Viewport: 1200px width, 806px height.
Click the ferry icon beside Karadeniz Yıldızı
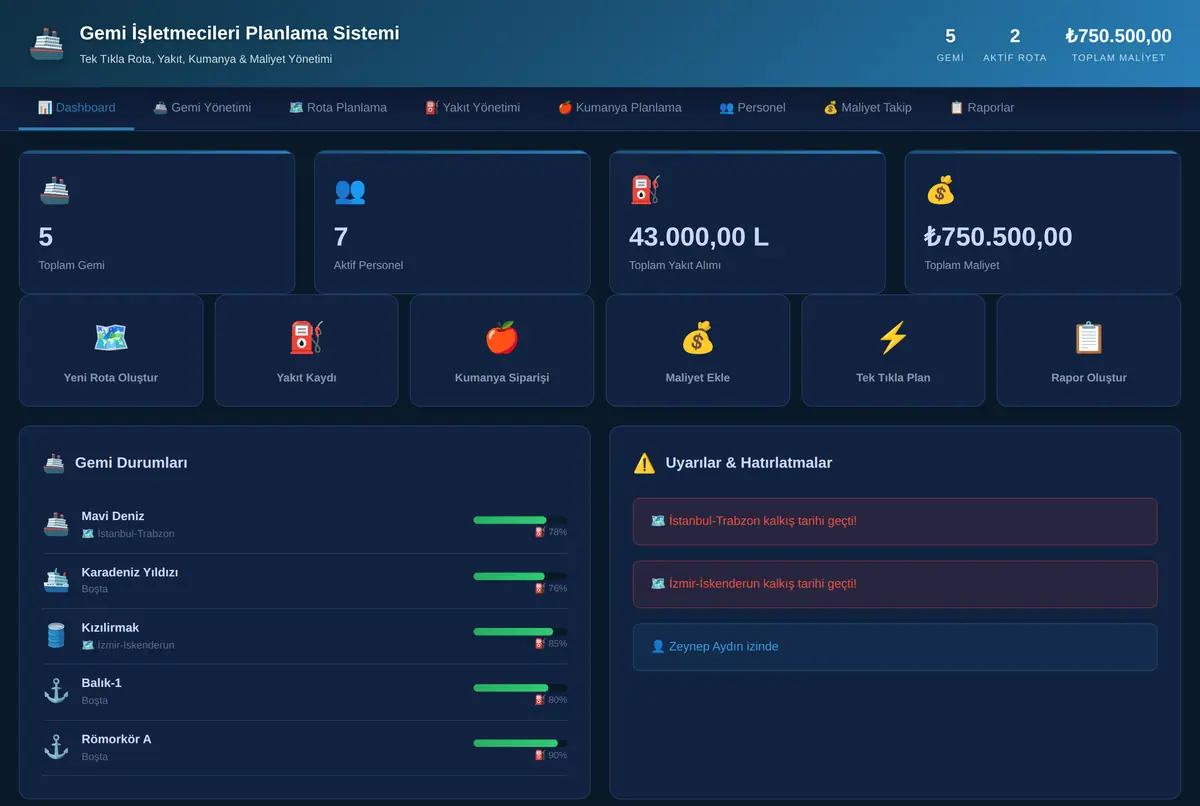pos(56,580)
